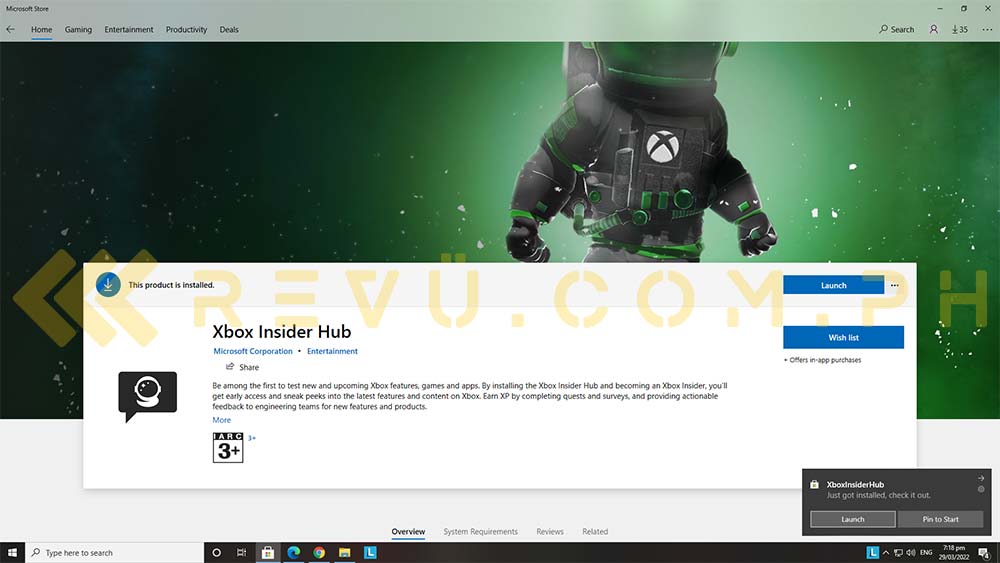
Task: Click ENG language indicator
Action: [x=926, y=553]
